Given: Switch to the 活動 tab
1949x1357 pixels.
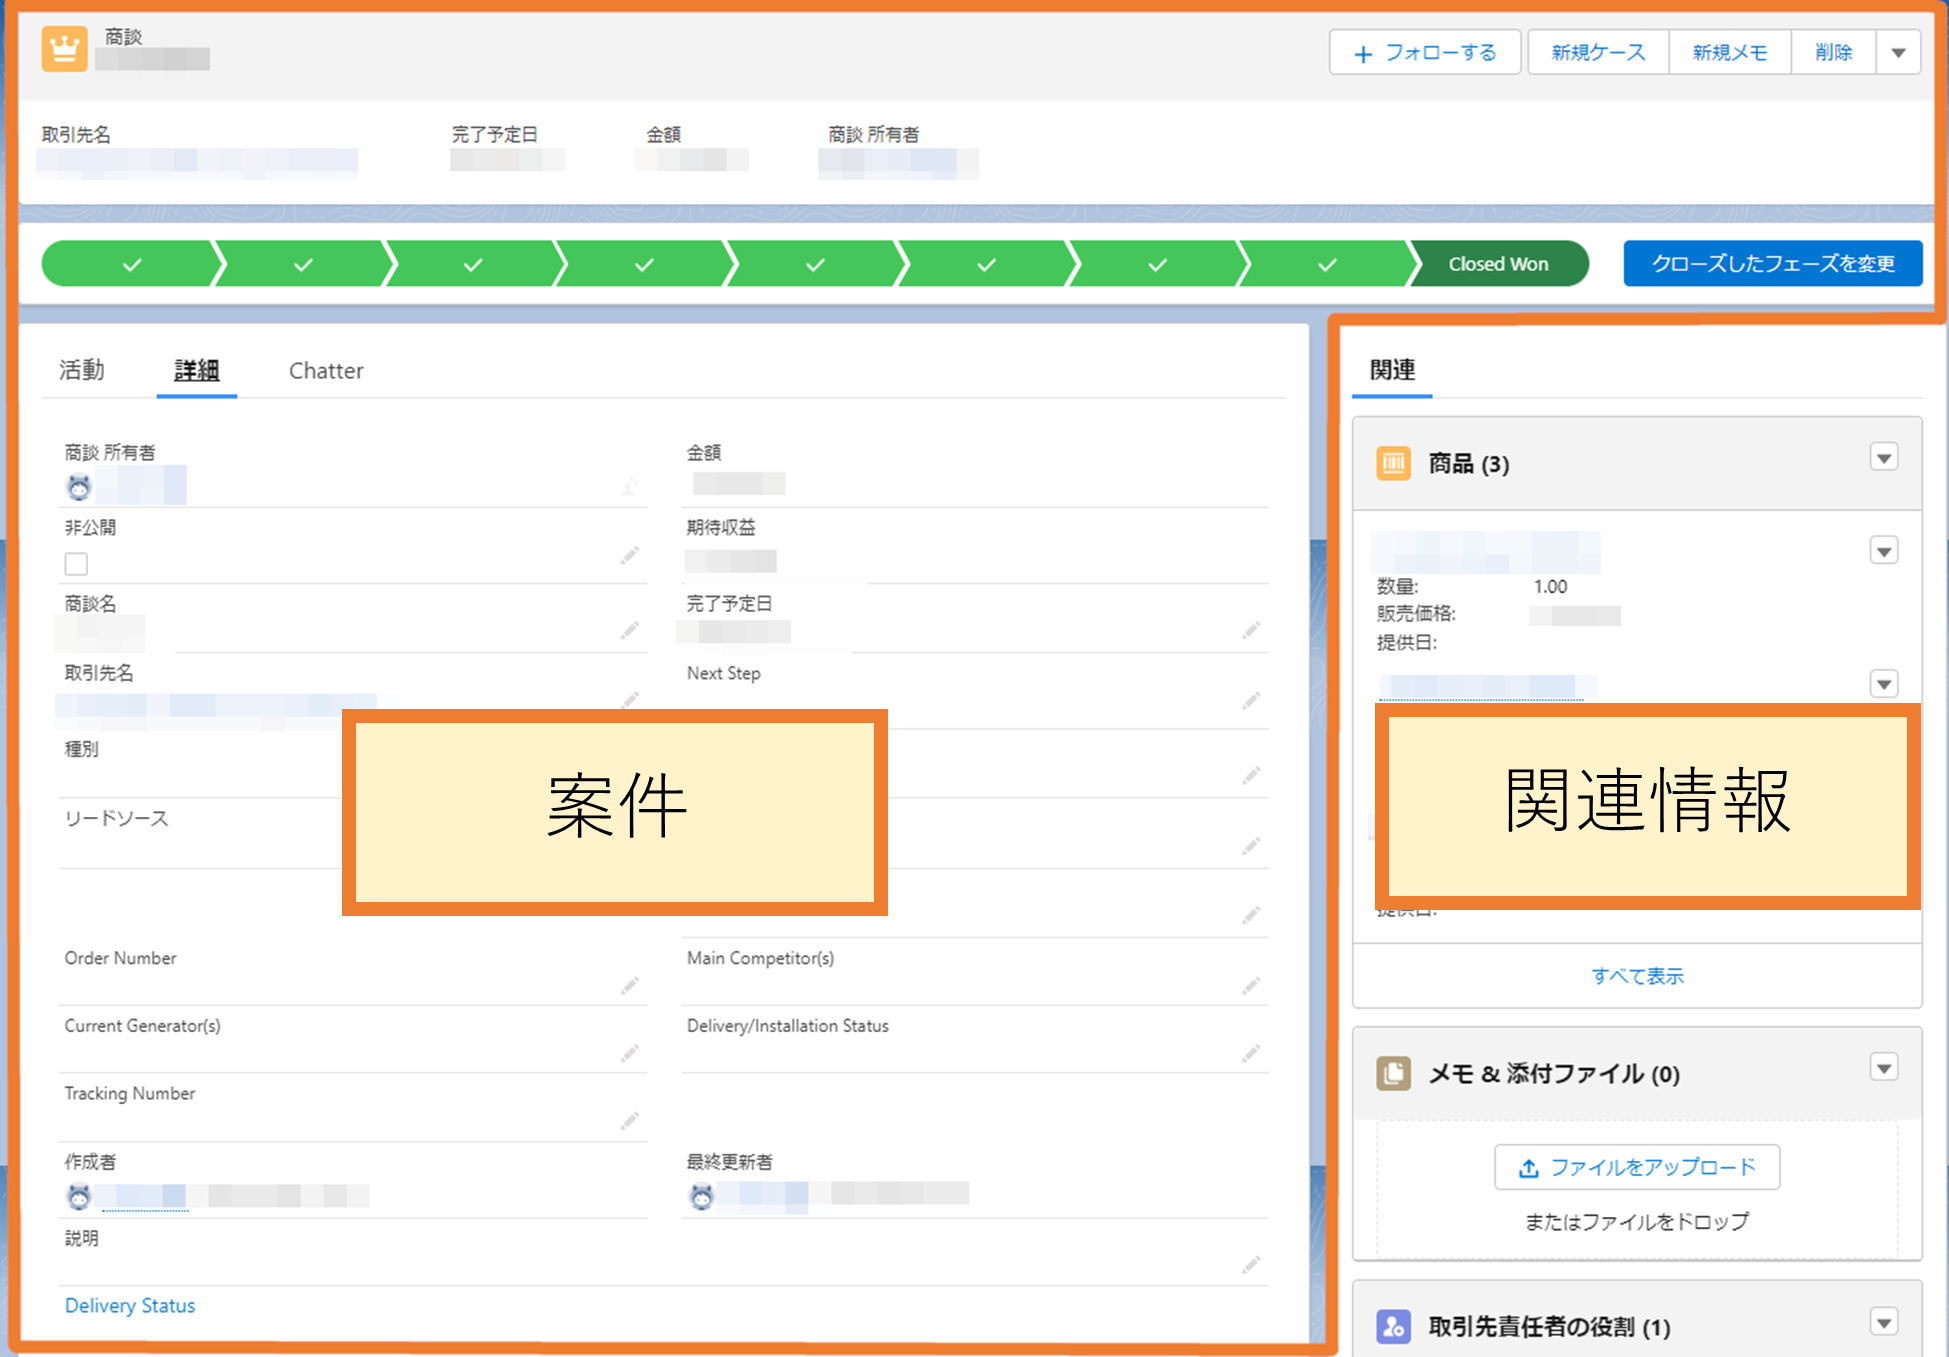Looking at the screenshot, I should 80,370.
